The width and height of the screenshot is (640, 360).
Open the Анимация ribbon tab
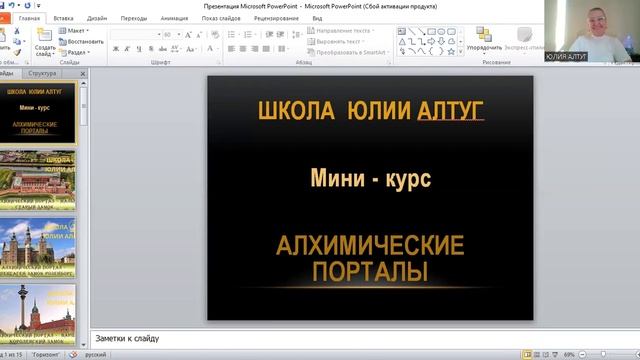click(174, 18)
